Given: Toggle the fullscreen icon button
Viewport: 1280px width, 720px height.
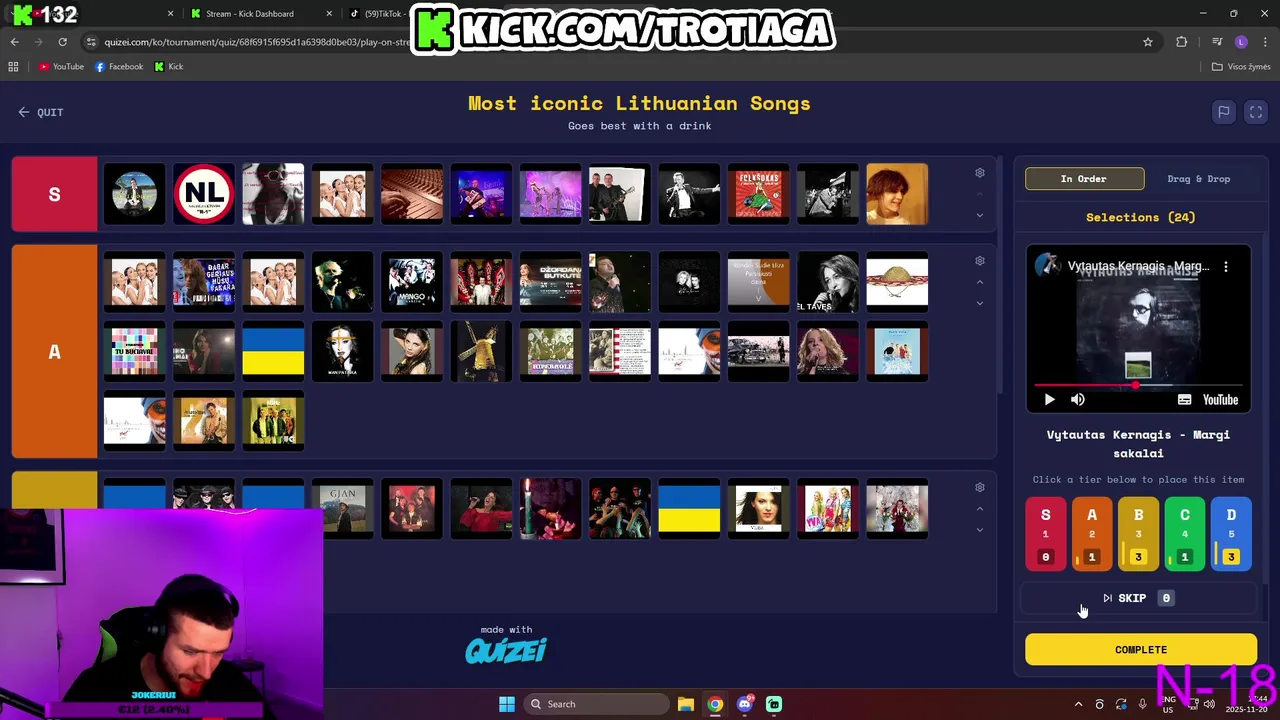Looking at the screenshot, I should pos(1256,112).
